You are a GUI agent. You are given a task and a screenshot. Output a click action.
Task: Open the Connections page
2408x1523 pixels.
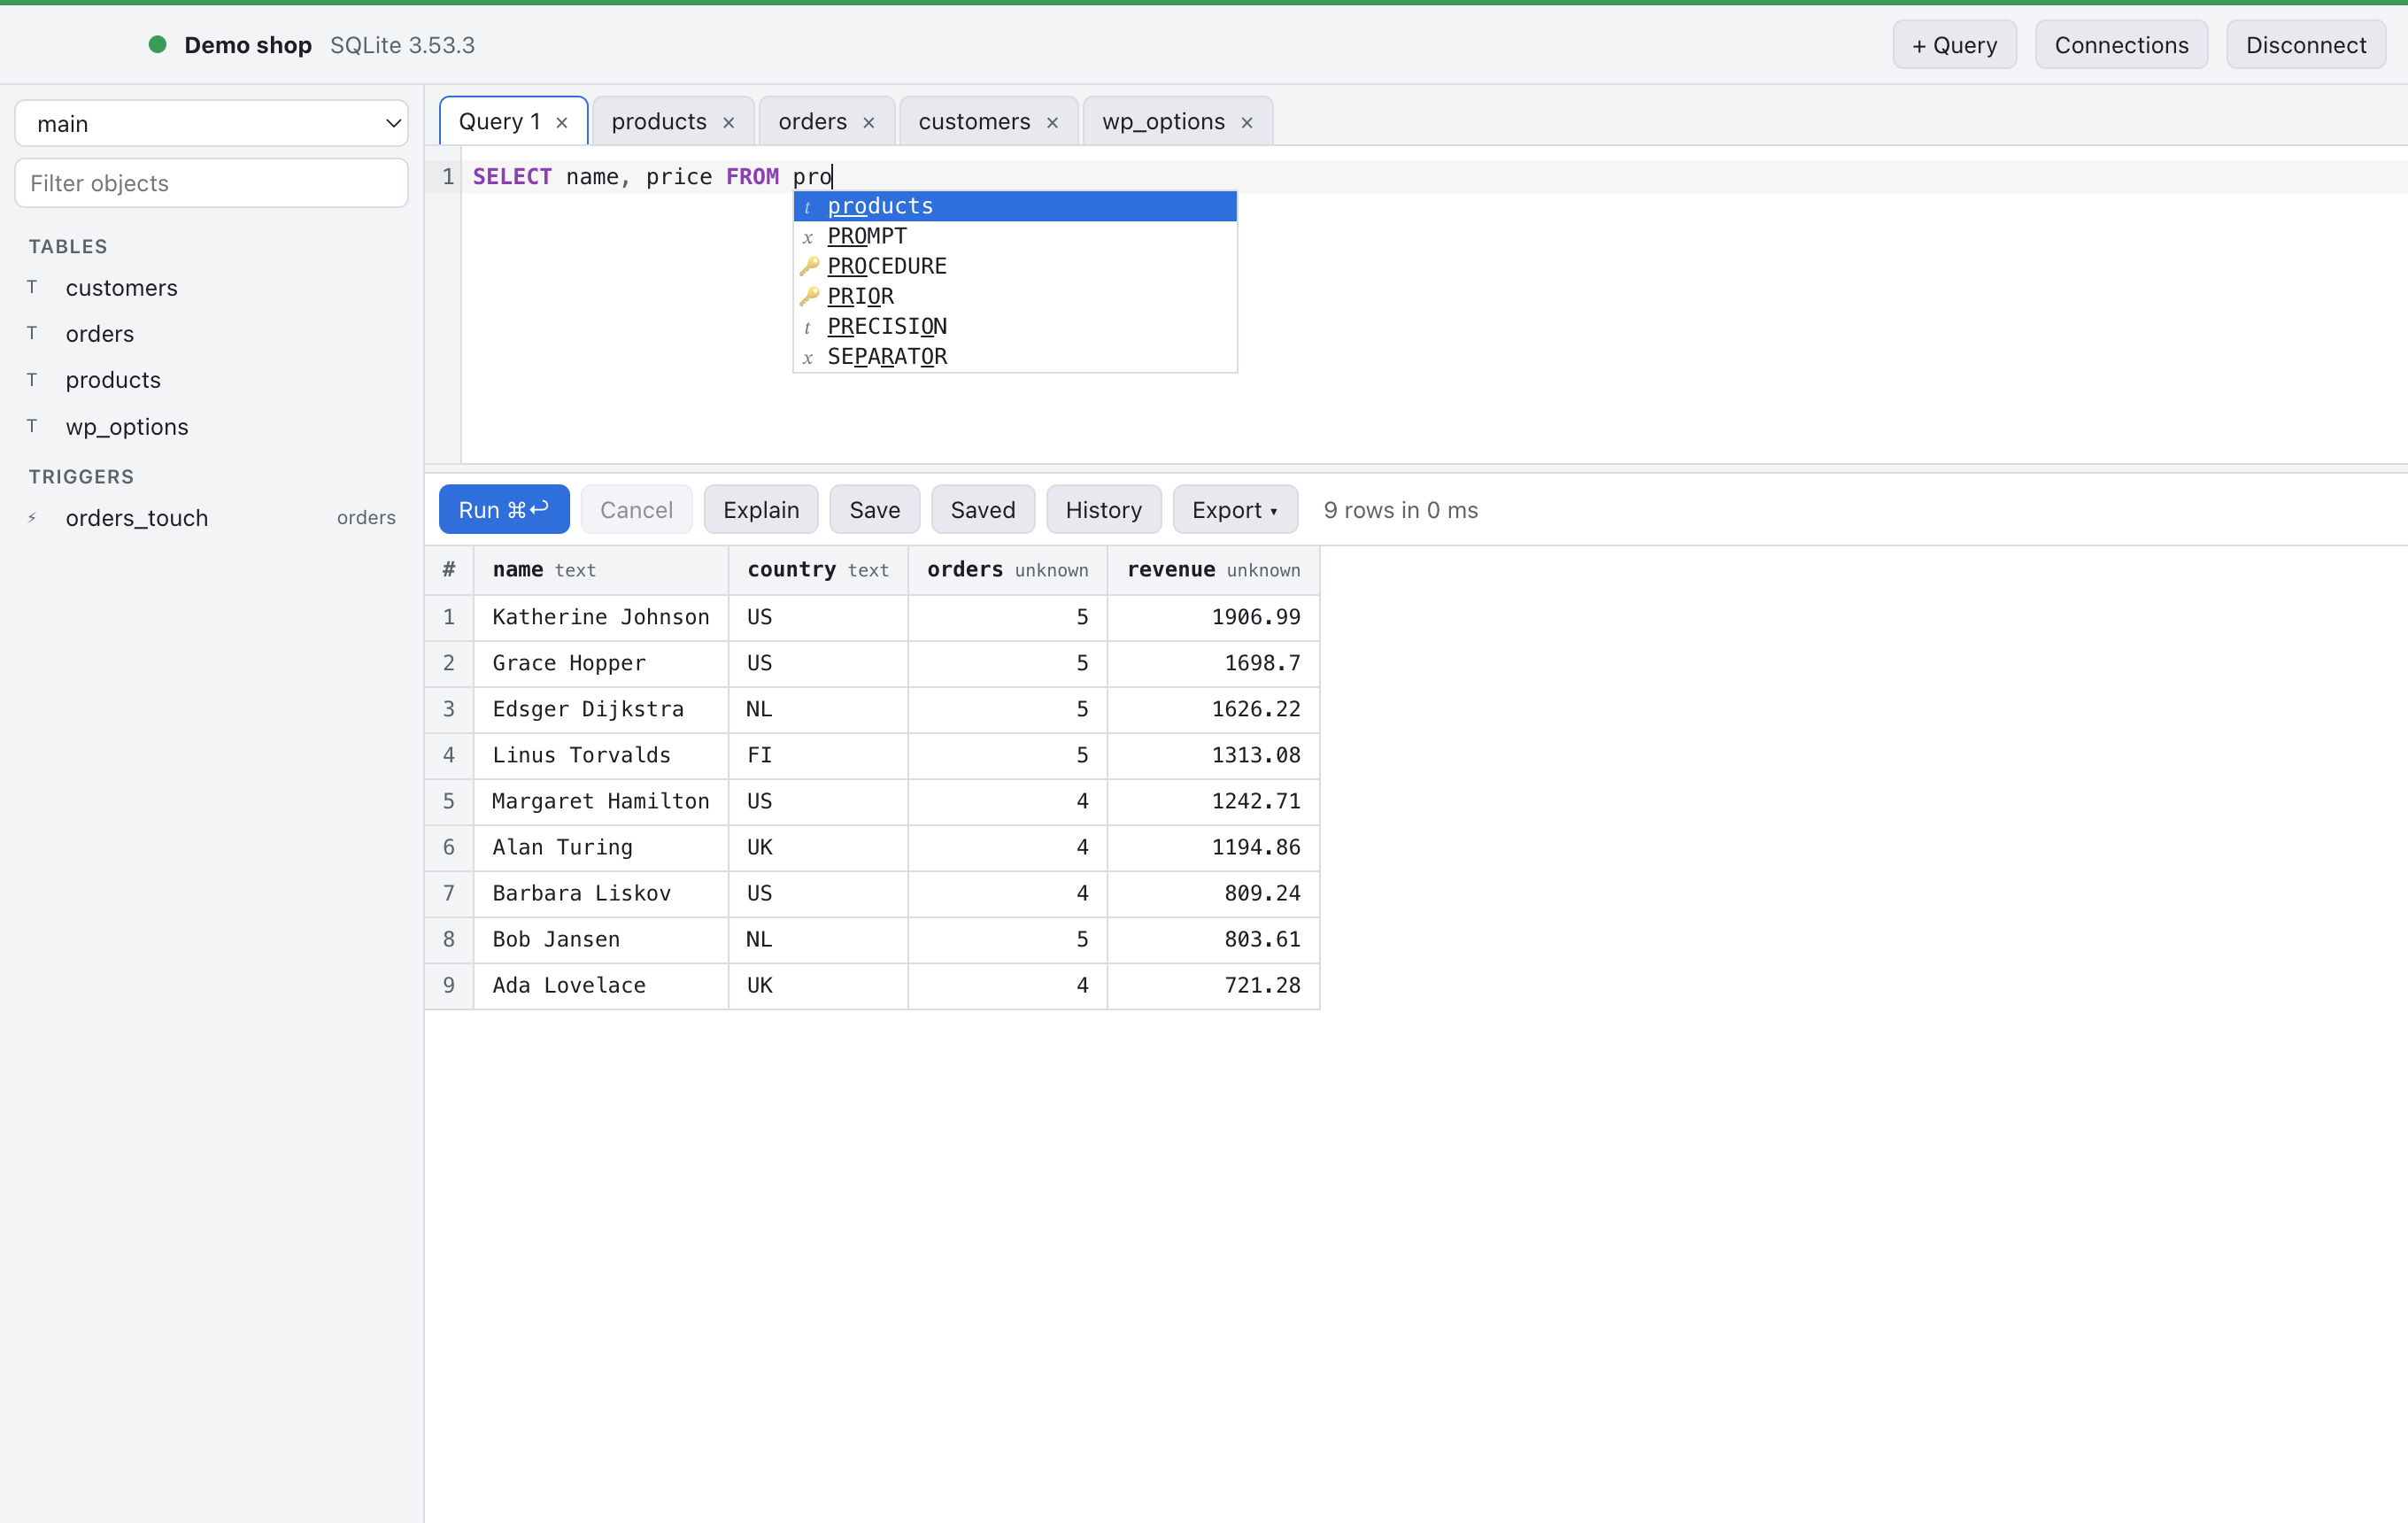click(x=2121, y=45)
